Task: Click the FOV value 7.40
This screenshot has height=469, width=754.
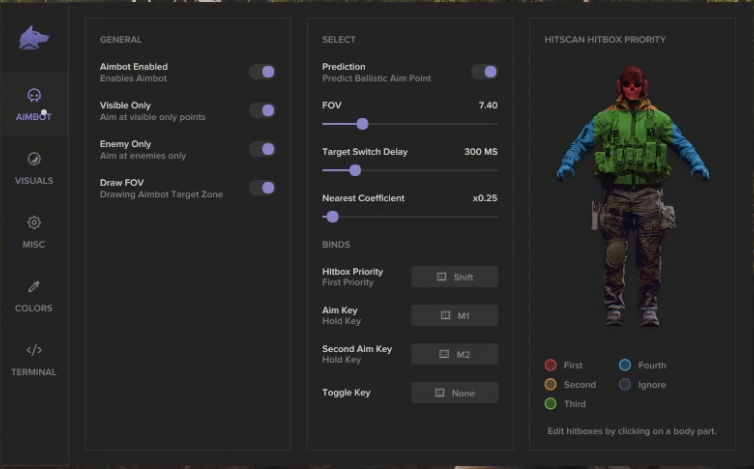Action: 488,105
